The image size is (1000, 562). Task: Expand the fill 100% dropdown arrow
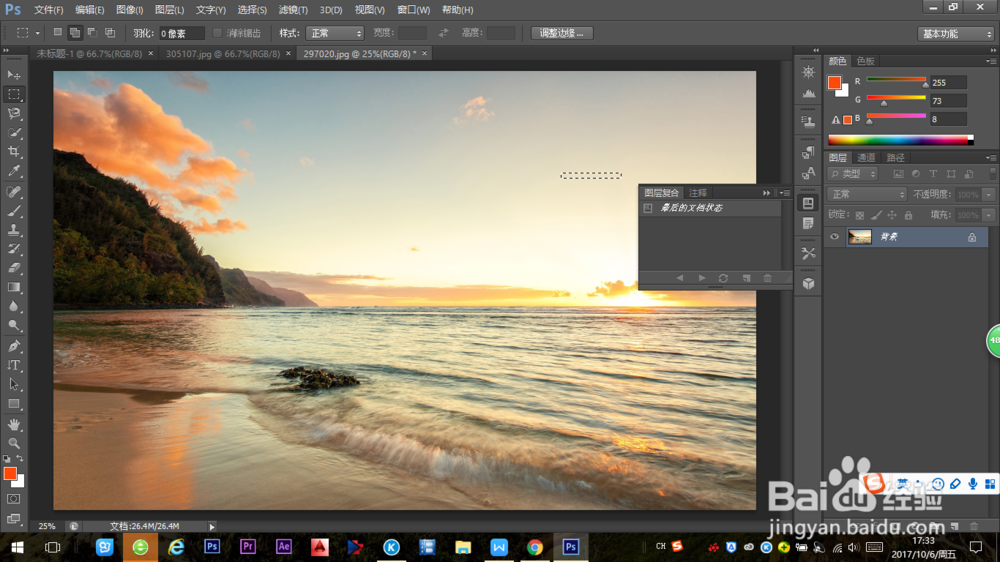(989, 215)
